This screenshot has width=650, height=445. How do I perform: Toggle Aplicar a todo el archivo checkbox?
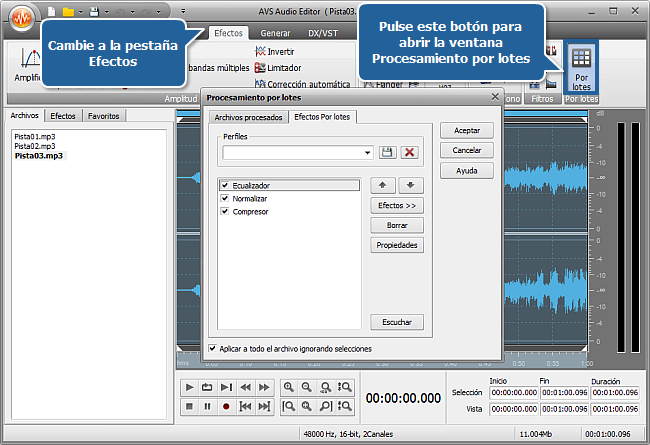pos(211,349)
